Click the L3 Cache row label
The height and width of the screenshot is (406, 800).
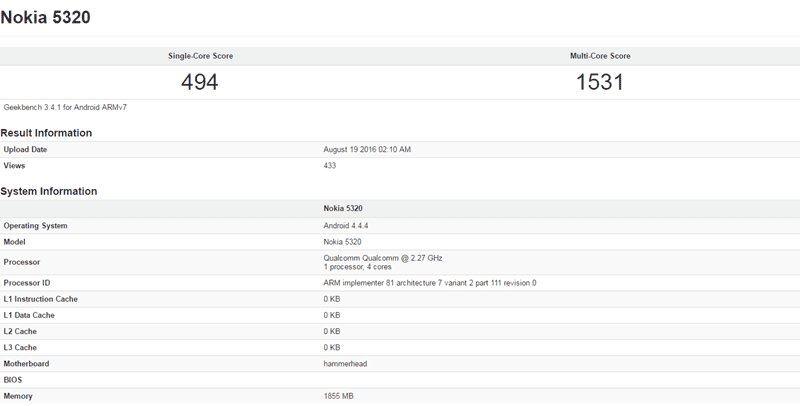tap(21, 347)
